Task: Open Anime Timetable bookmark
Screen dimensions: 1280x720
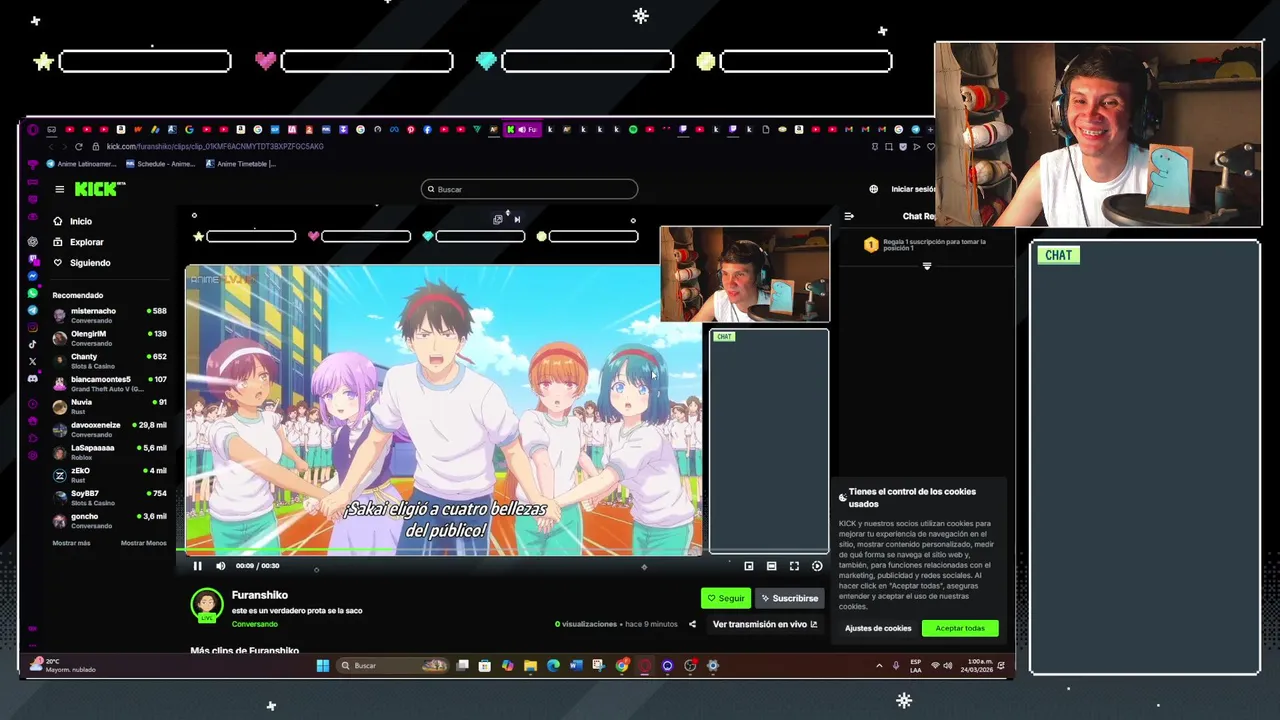Action: pyautogui.click(x=241, y=164)
